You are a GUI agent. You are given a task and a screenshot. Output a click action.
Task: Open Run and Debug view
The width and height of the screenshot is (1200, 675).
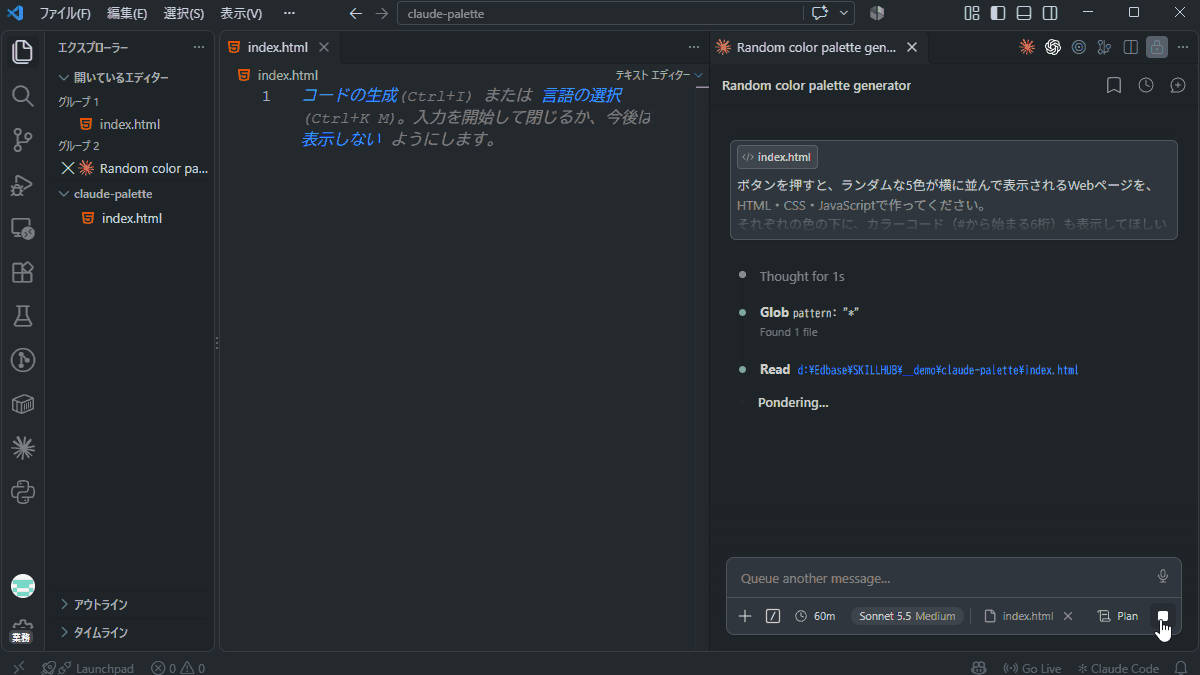(22, 184)
